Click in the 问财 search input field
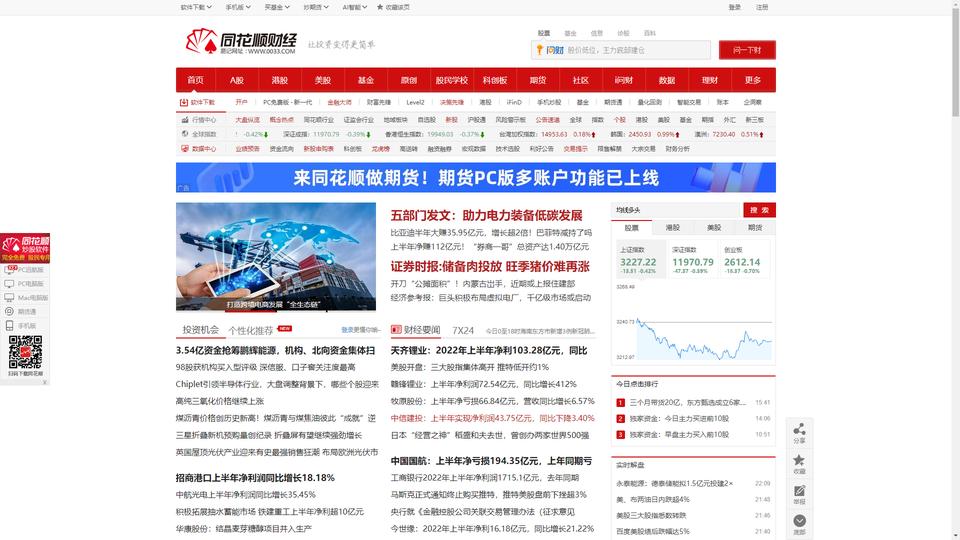 click(x=621, y=50)
